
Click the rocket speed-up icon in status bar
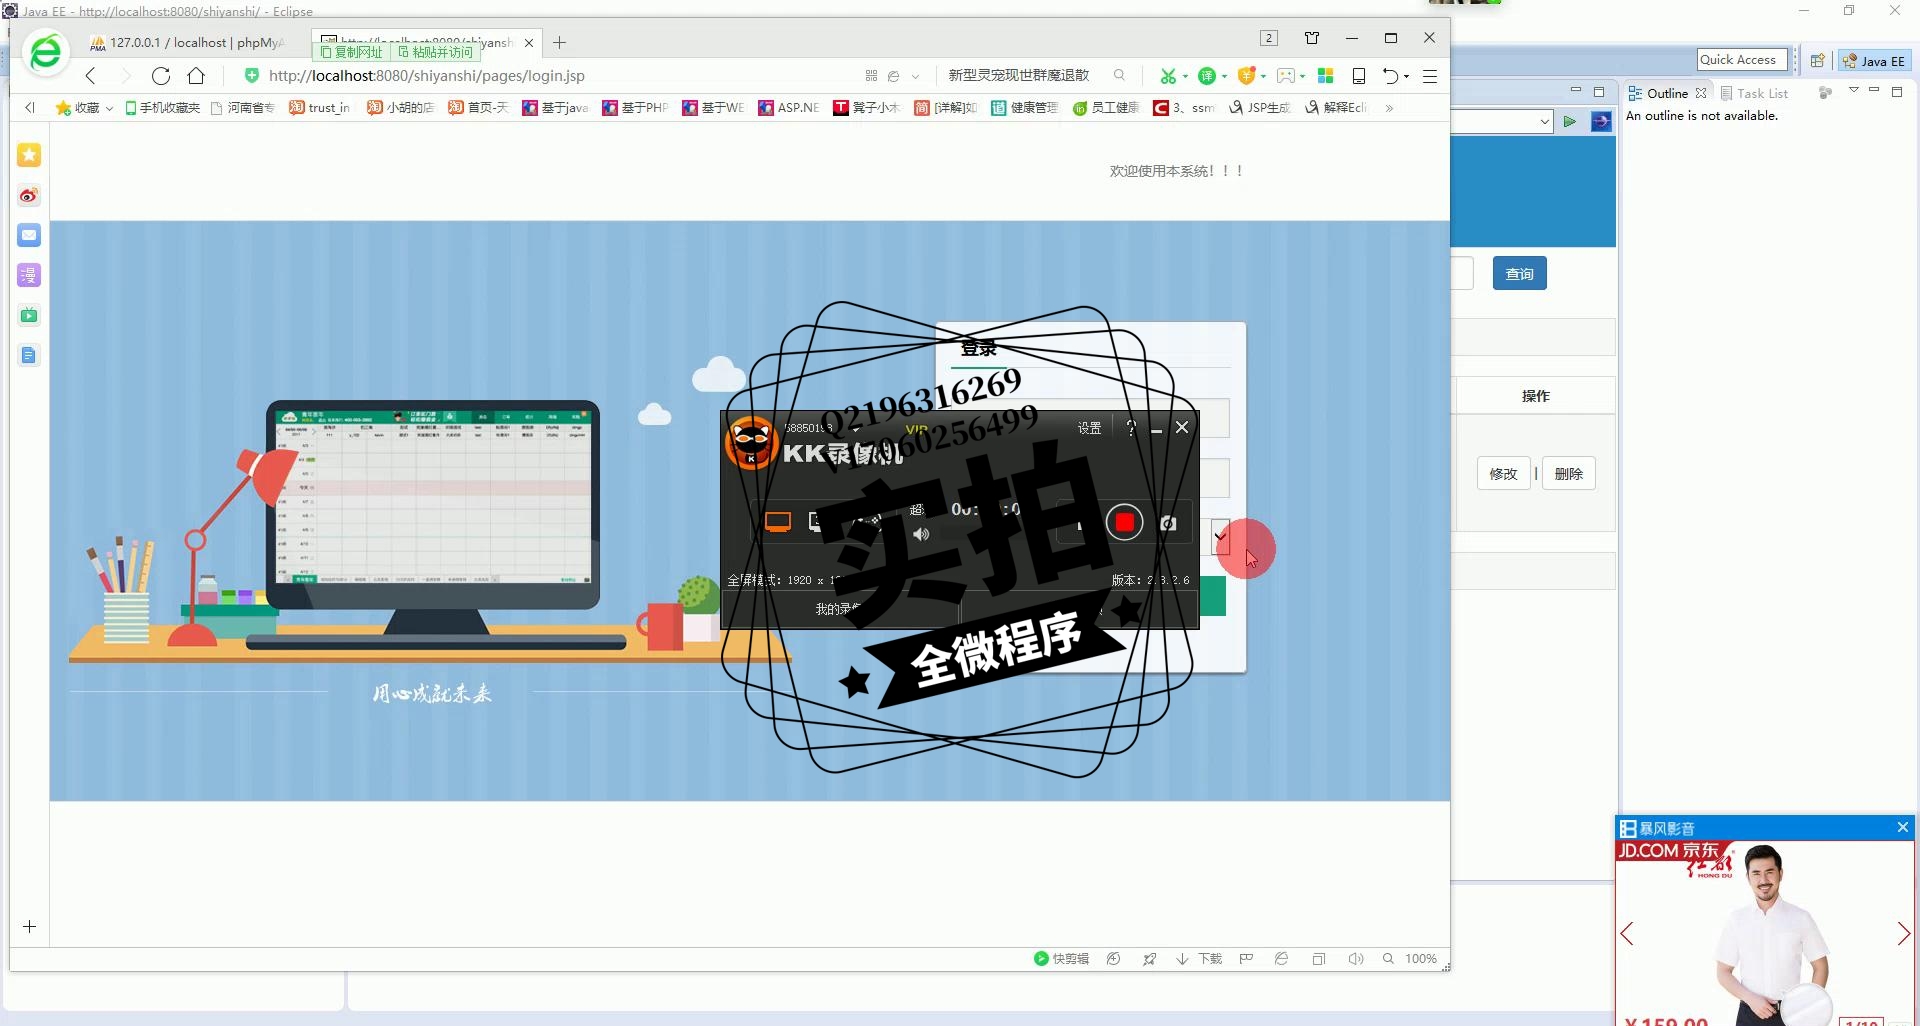1150,959
